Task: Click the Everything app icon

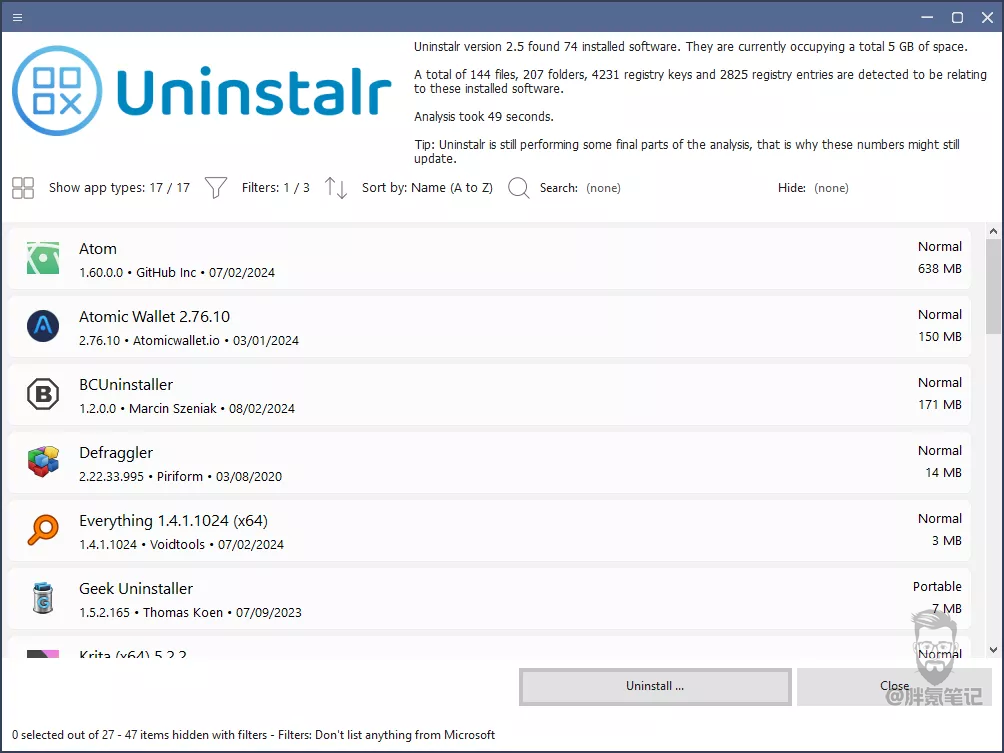Action: tap(43, 530)
